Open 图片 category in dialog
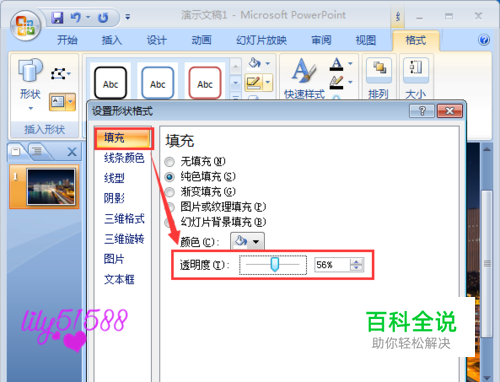The height and width of the screenshot is (382, 500). (114, 259)
